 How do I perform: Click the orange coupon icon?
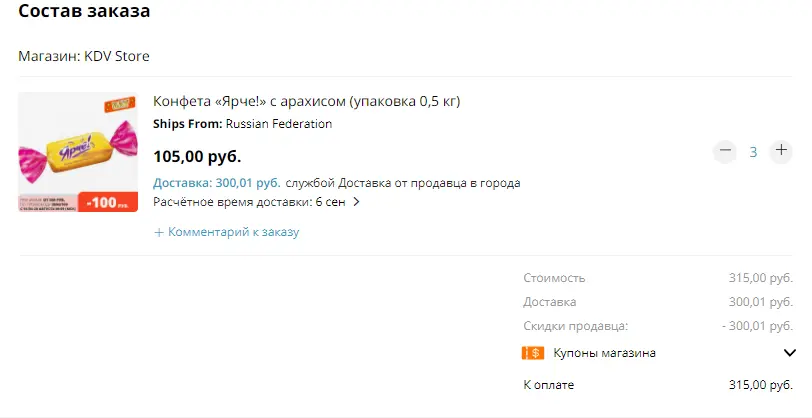coord(533,353)
